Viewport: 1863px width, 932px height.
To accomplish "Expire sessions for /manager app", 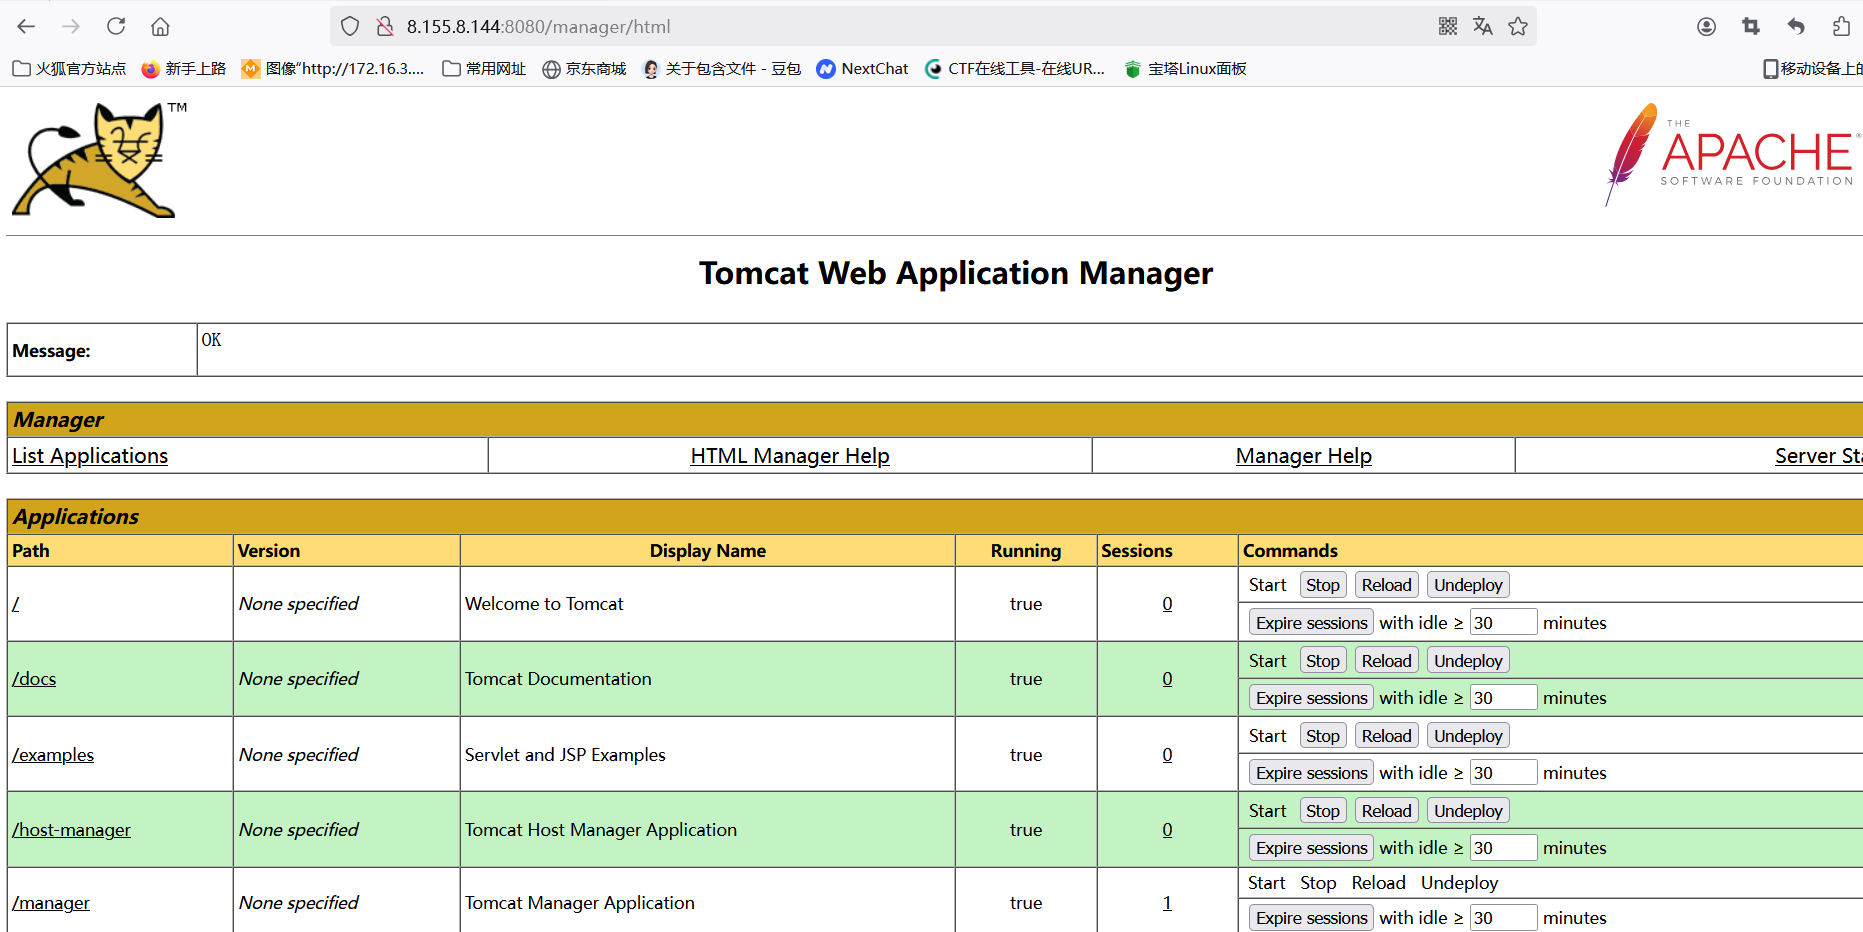I will (x=1311, y=918).
